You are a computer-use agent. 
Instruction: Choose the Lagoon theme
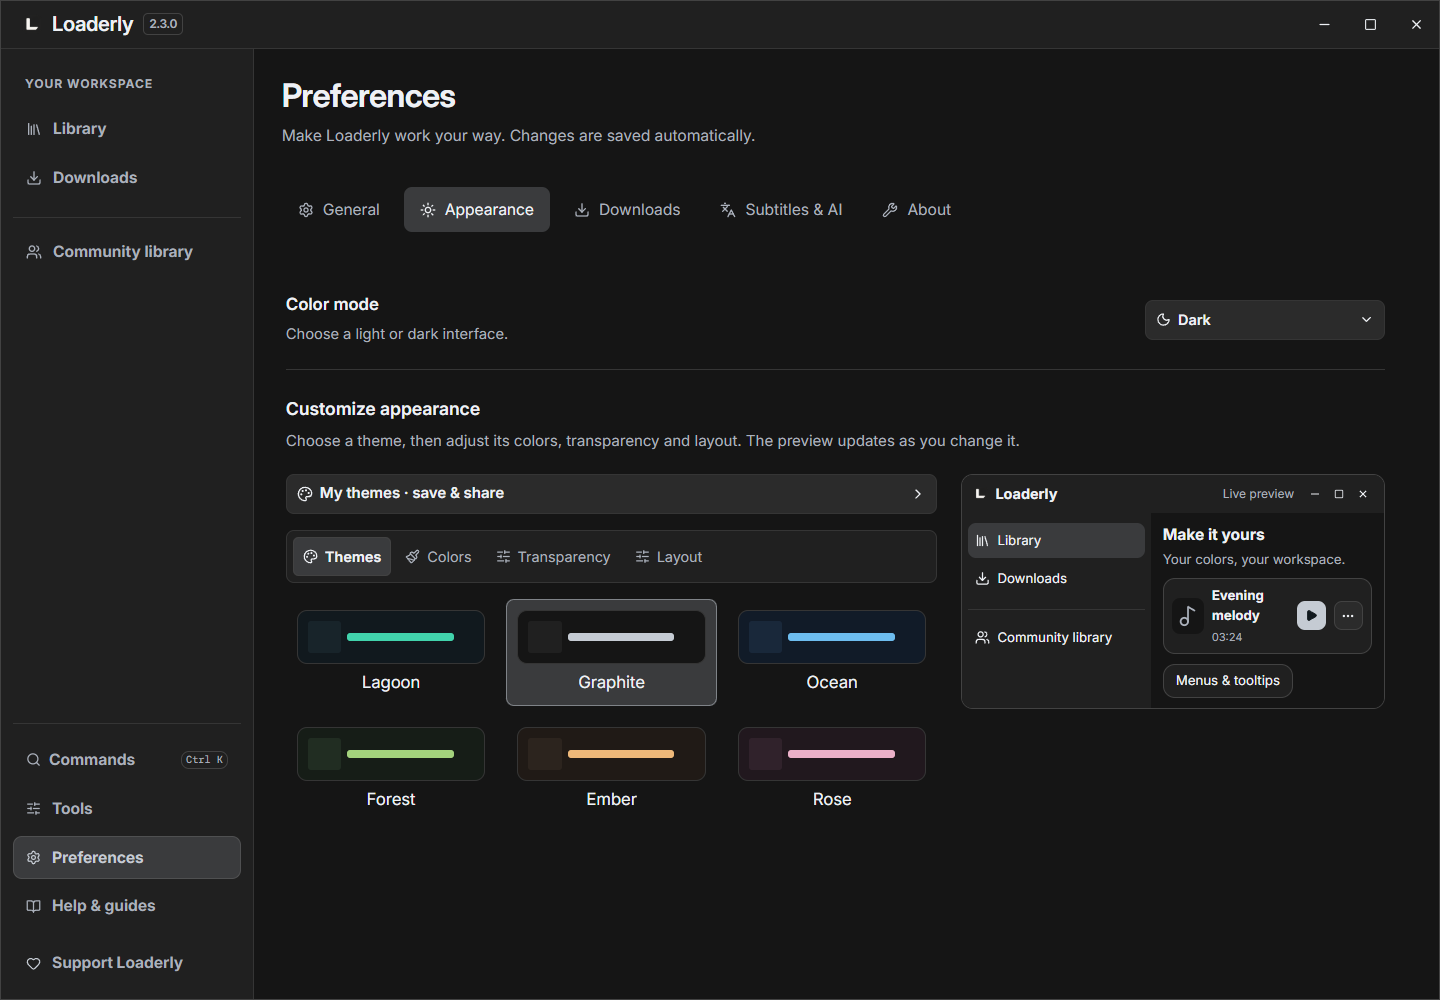click(x=391, y=653)
